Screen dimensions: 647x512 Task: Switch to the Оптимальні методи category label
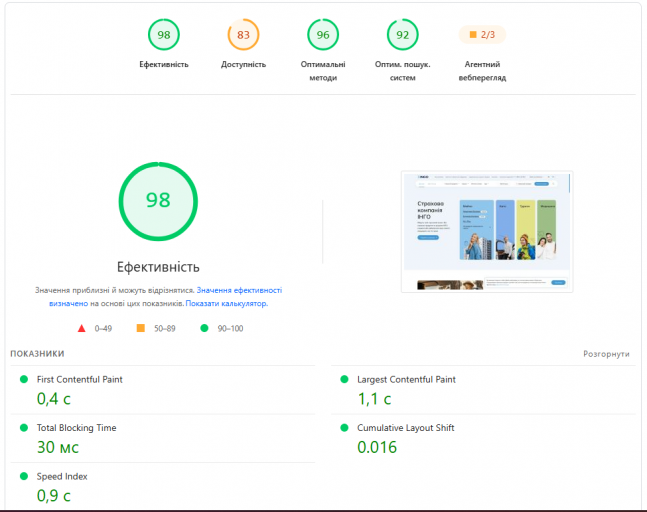(323, 71)
